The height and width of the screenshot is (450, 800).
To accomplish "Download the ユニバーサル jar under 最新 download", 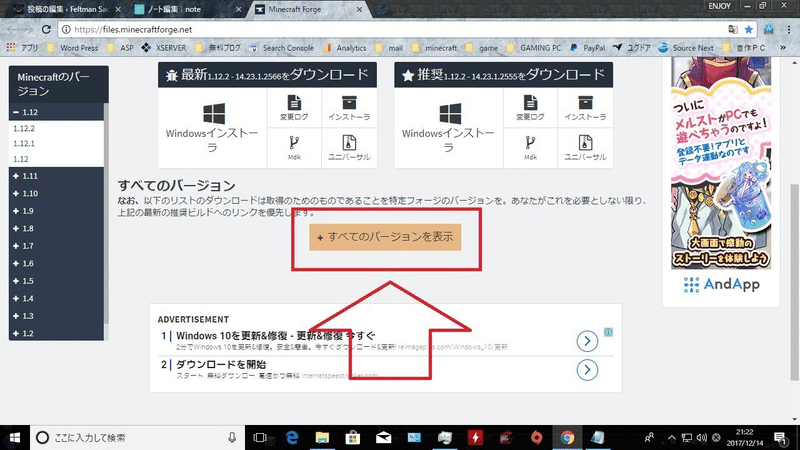I will point(349,148).
